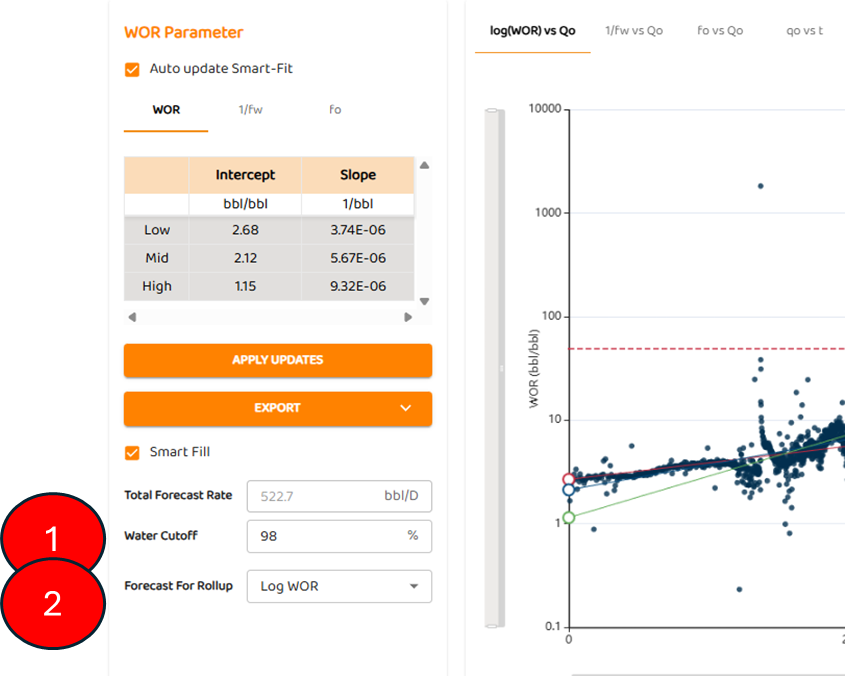Click the table's right scroll arrow
Screen dimensions: 845x676
(408, 317)
